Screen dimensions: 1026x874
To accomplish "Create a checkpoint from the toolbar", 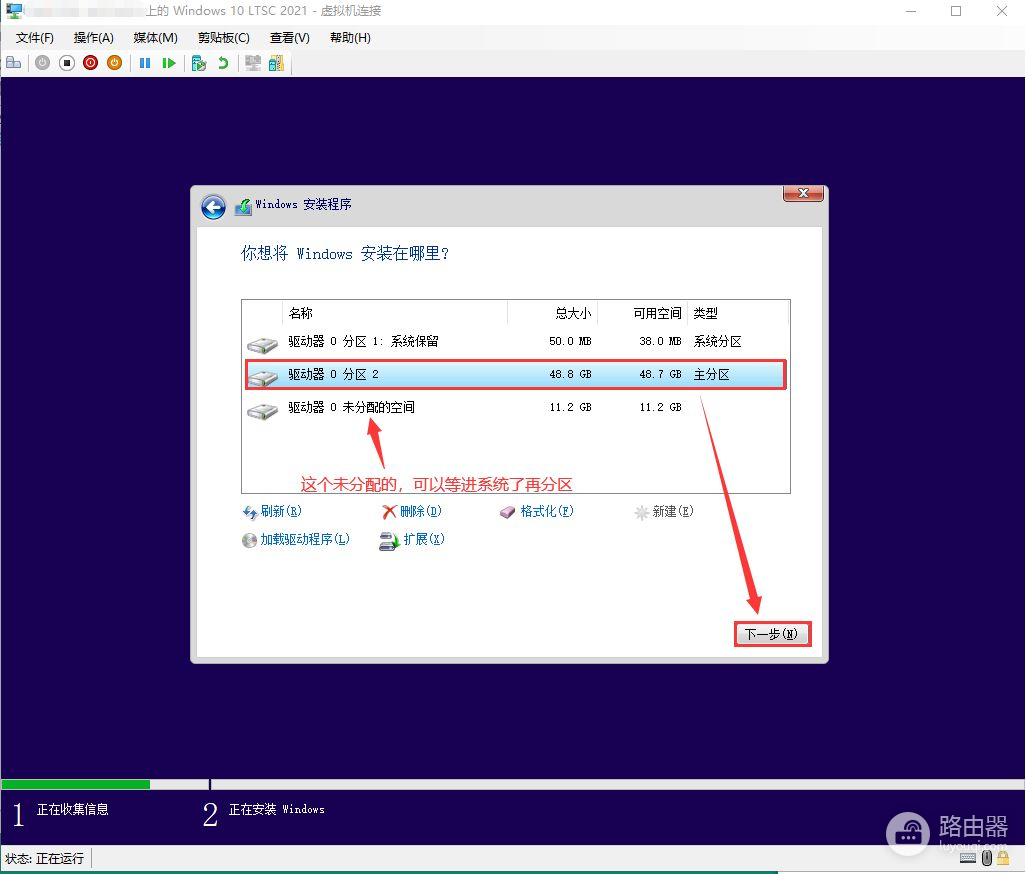I will pyautogui.click(x=199, y=63).
